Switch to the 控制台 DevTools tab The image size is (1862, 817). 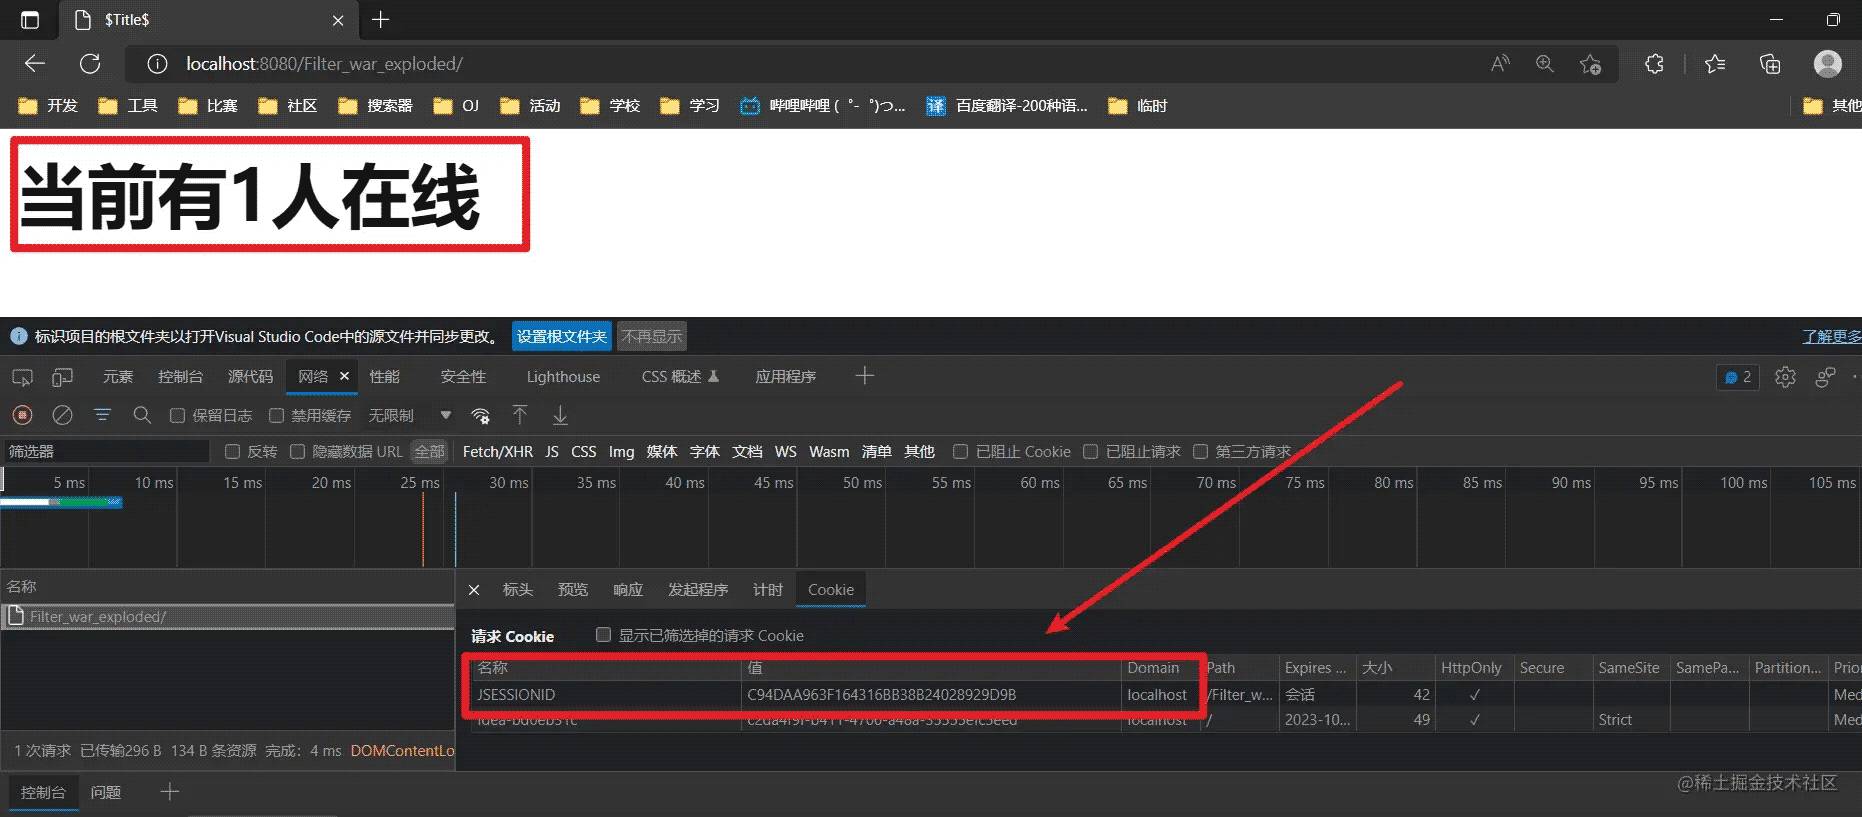point(180,377)
